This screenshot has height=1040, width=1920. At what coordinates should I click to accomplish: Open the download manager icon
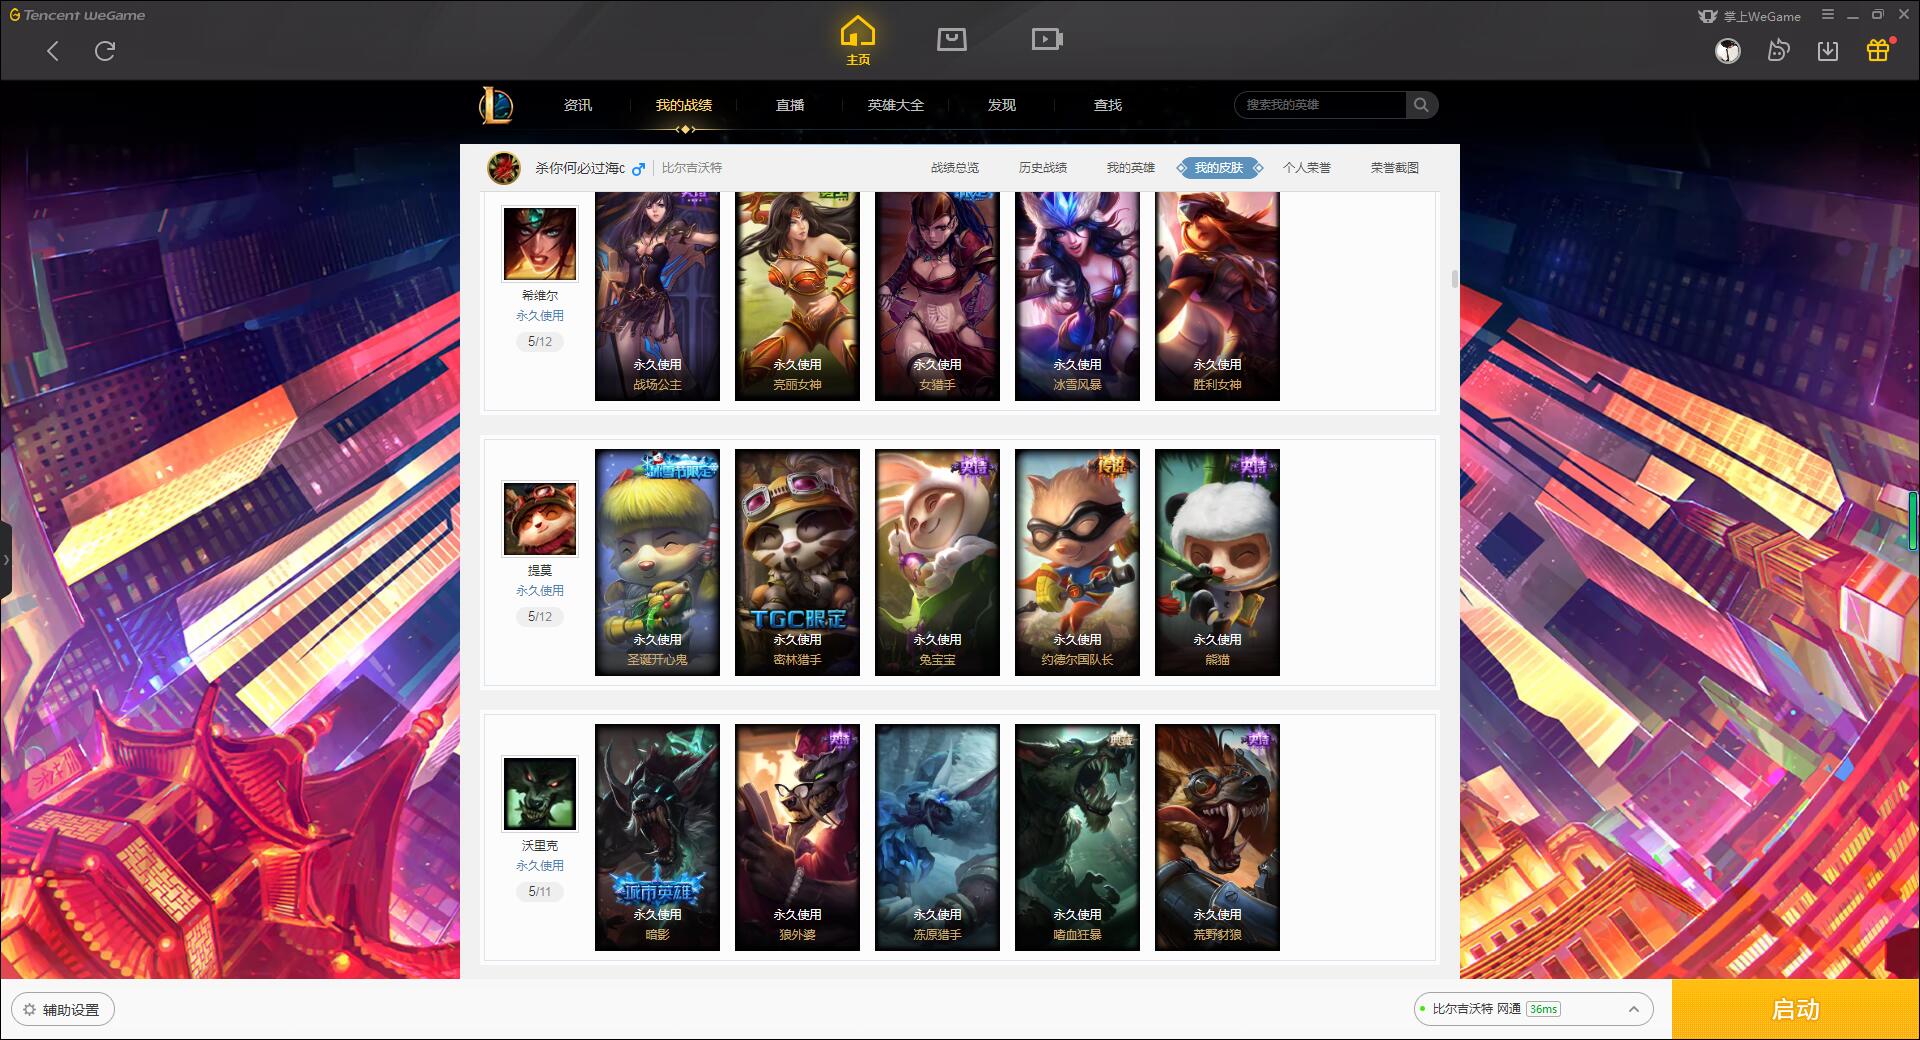coord(1828,50)
